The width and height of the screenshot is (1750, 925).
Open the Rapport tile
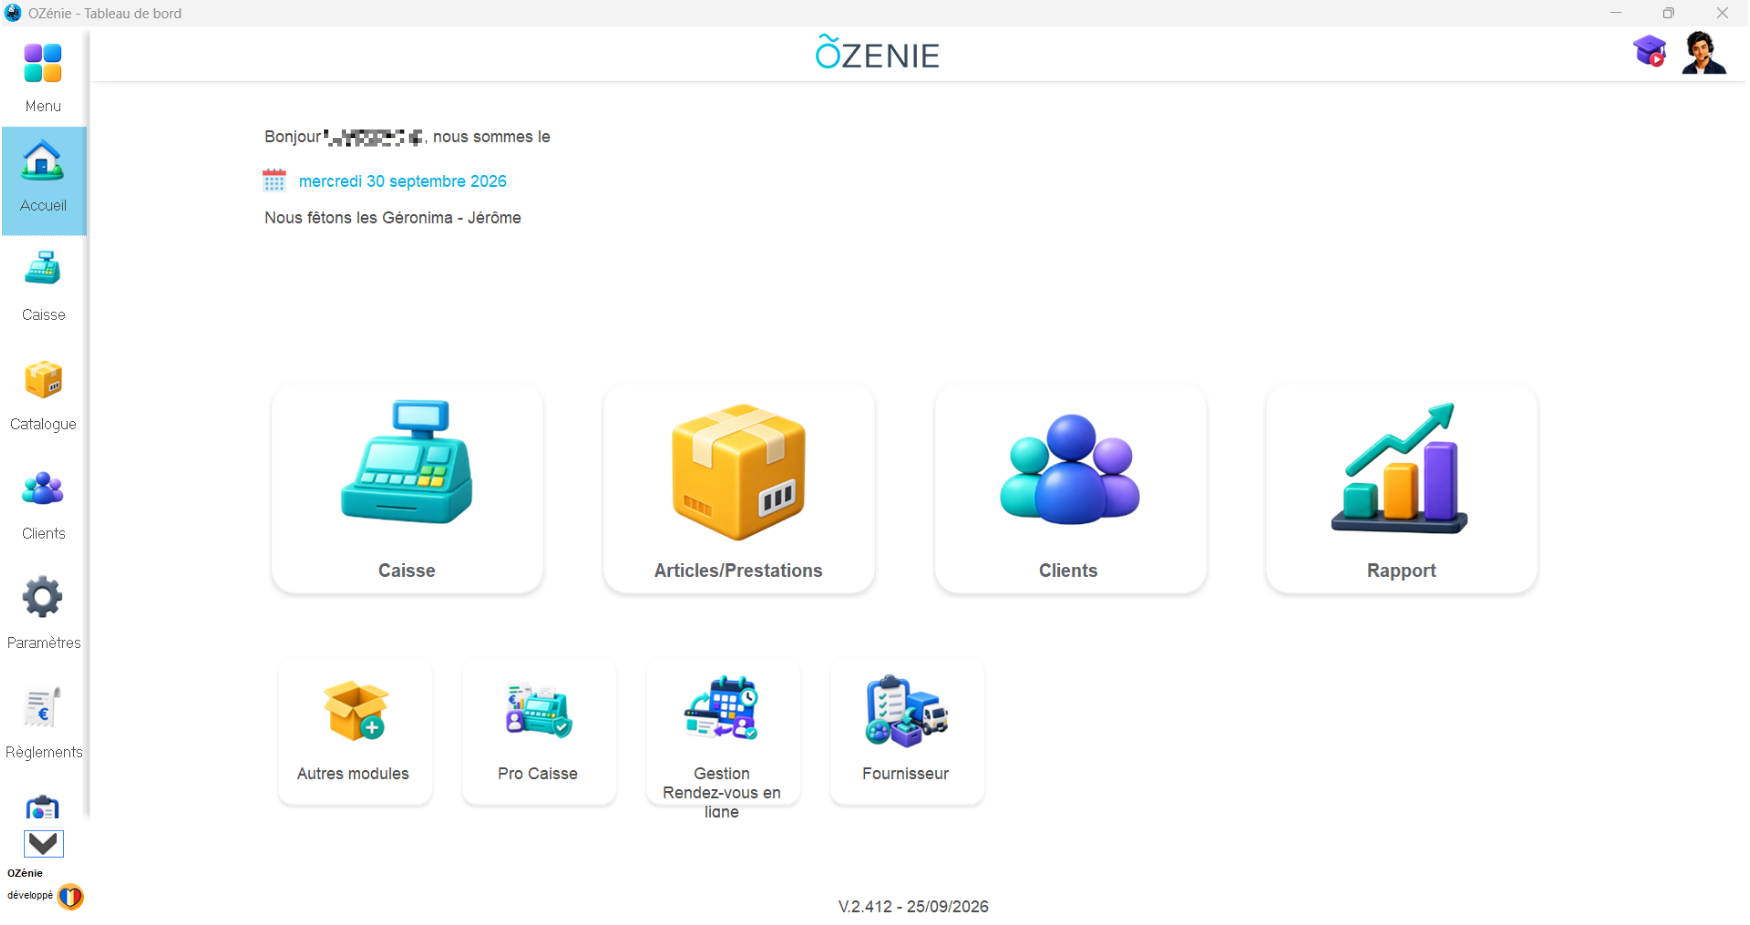[1402, 488]
